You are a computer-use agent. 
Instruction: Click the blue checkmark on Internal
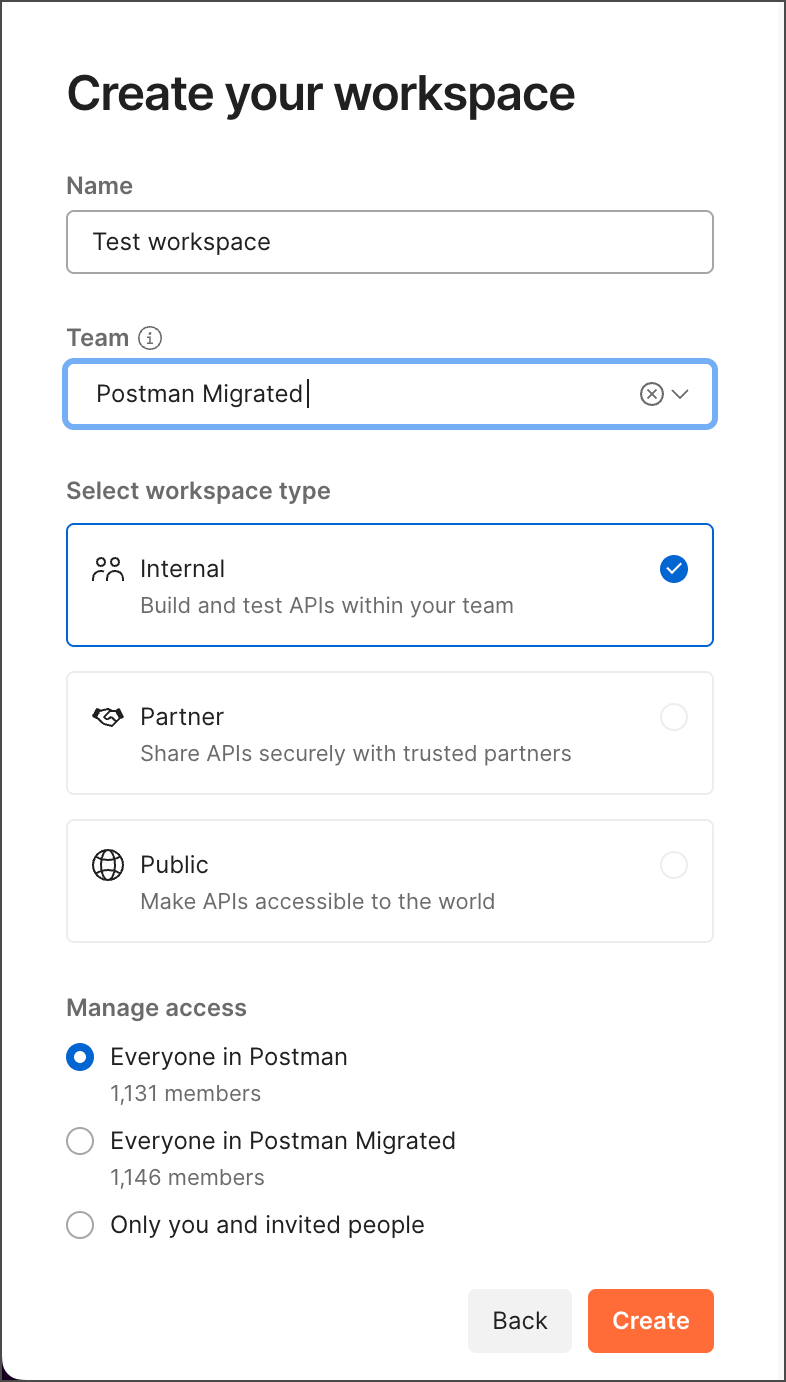click(x=674, y=569)
